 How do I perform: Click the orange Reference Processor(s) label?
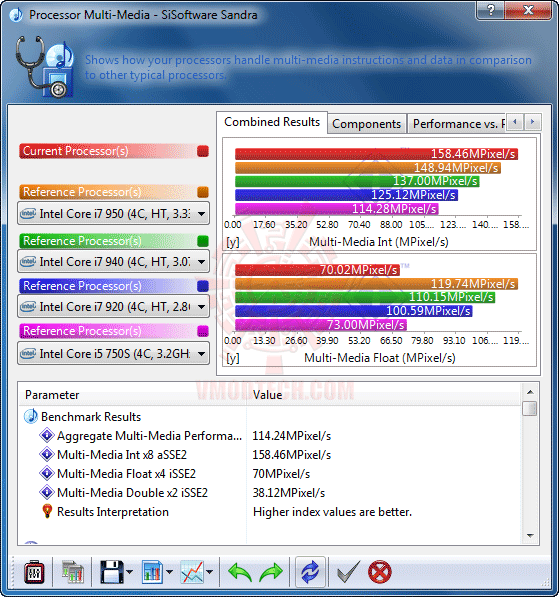tap(82, 192)
